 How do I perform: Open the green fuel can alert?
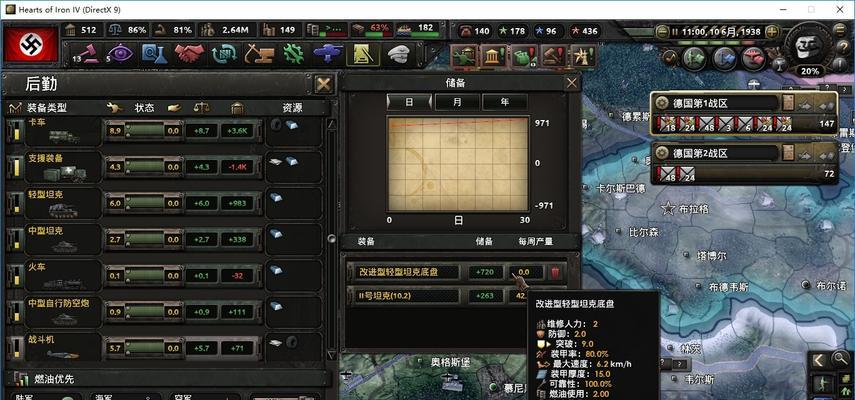point(524,56)
